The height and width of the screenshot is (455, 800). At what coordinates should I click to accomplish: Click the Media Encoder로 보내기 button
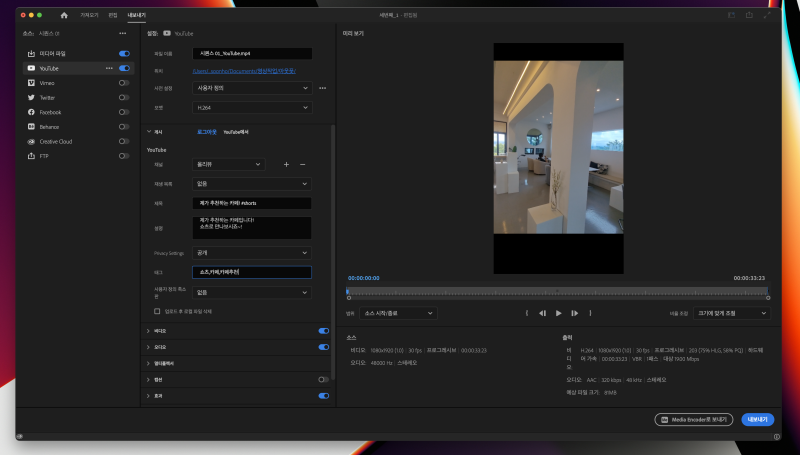(x=694, y=420)
